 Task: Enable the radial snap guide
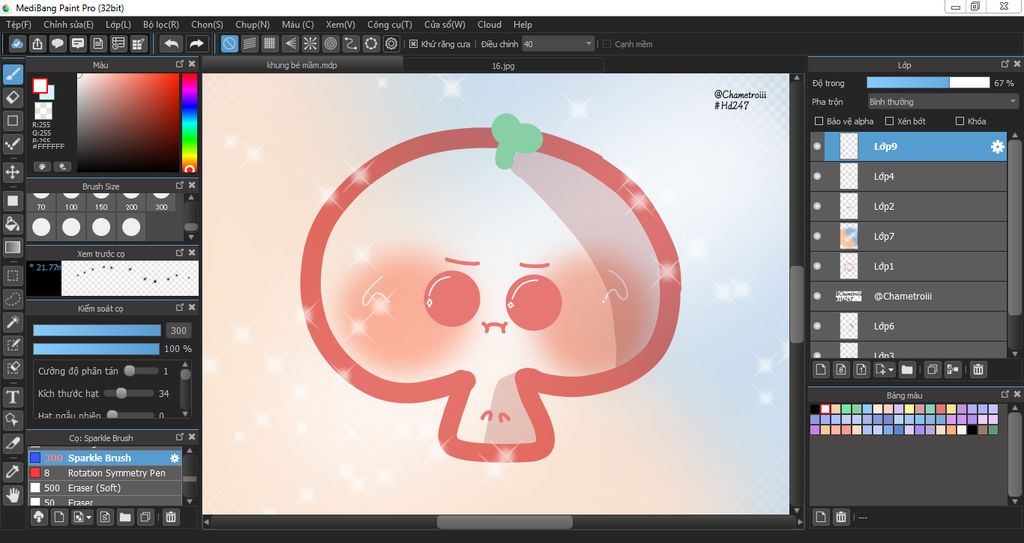click(x=310, y=44)
